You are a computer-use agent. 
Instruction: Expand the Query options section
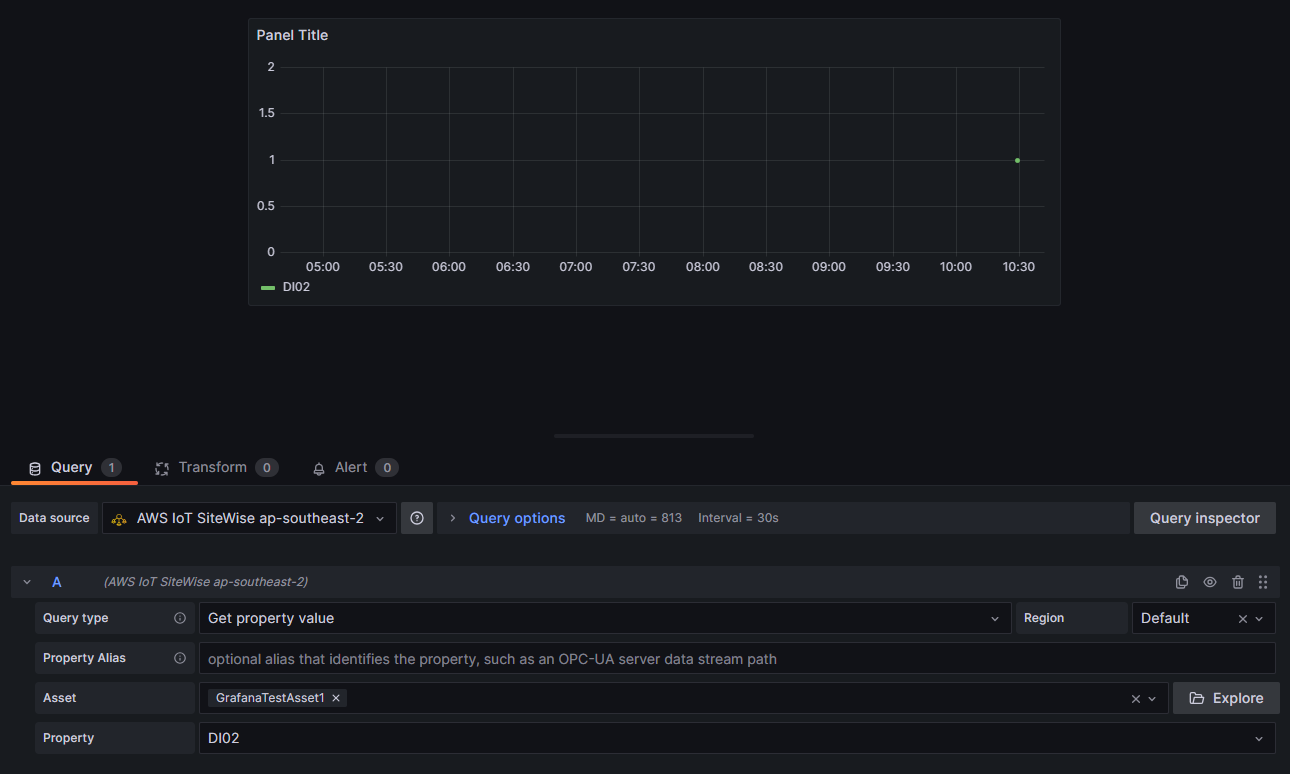(x=517, y=518)
